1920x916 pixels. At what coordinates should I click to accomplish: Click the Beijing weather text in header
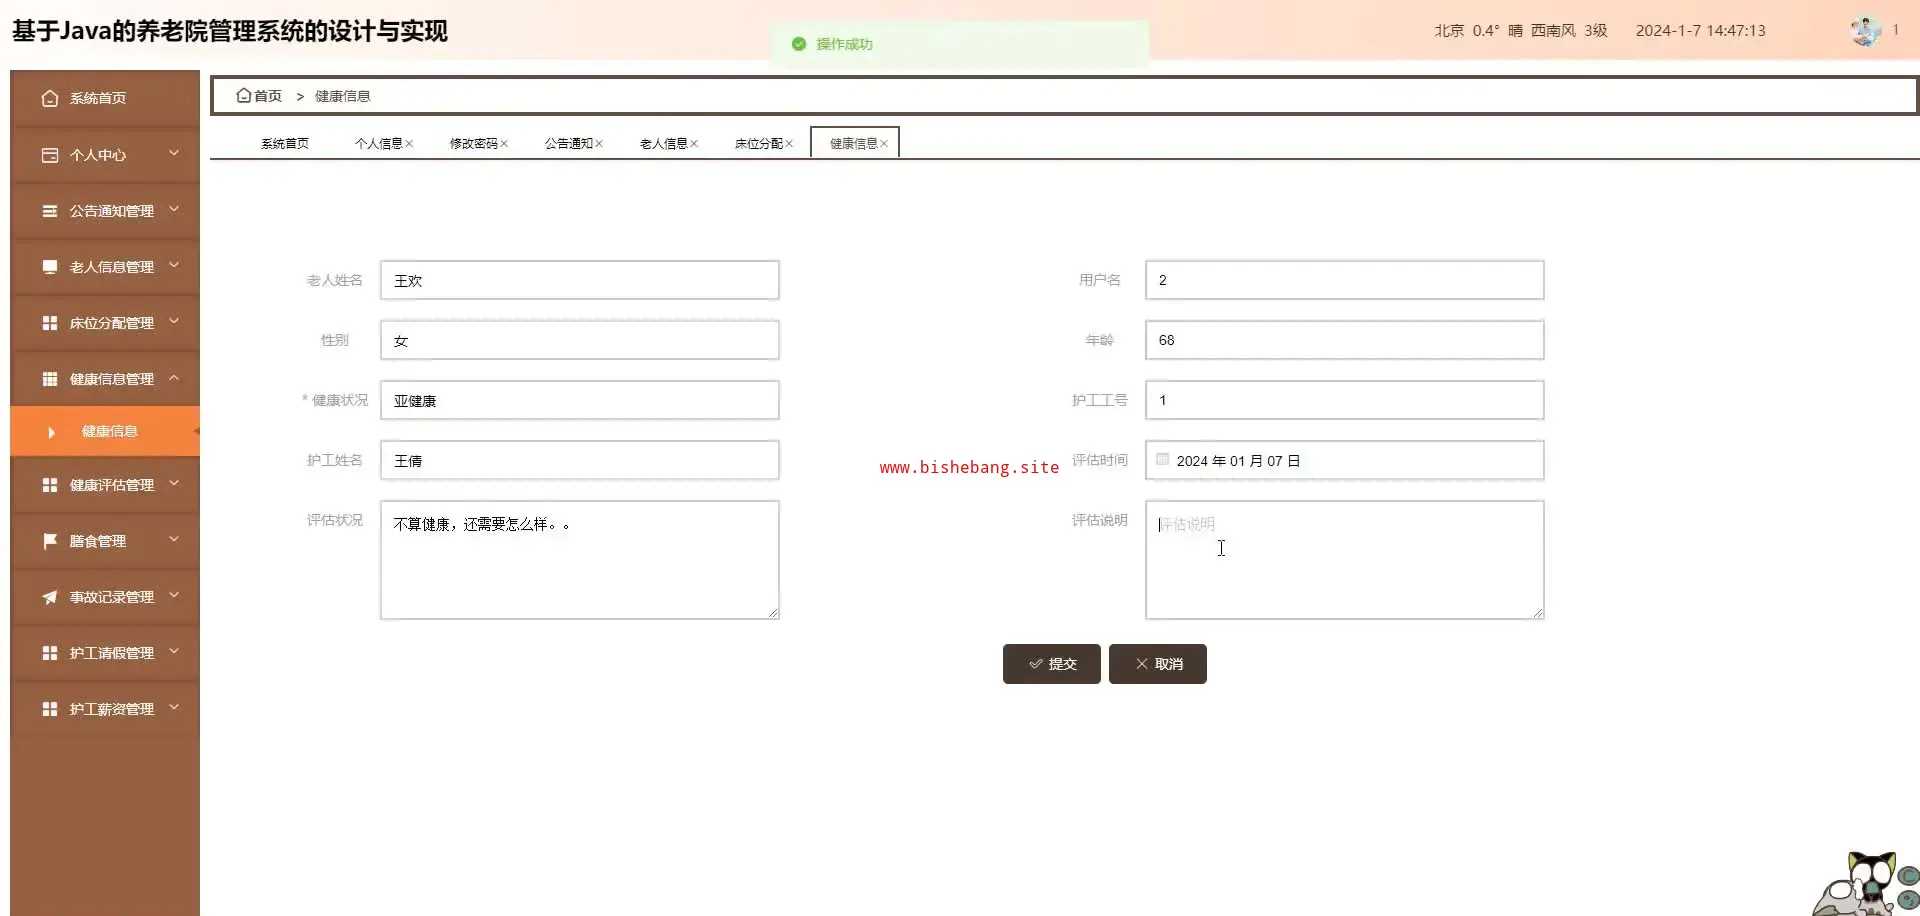pyautogui.click(x=1521, y=31)
